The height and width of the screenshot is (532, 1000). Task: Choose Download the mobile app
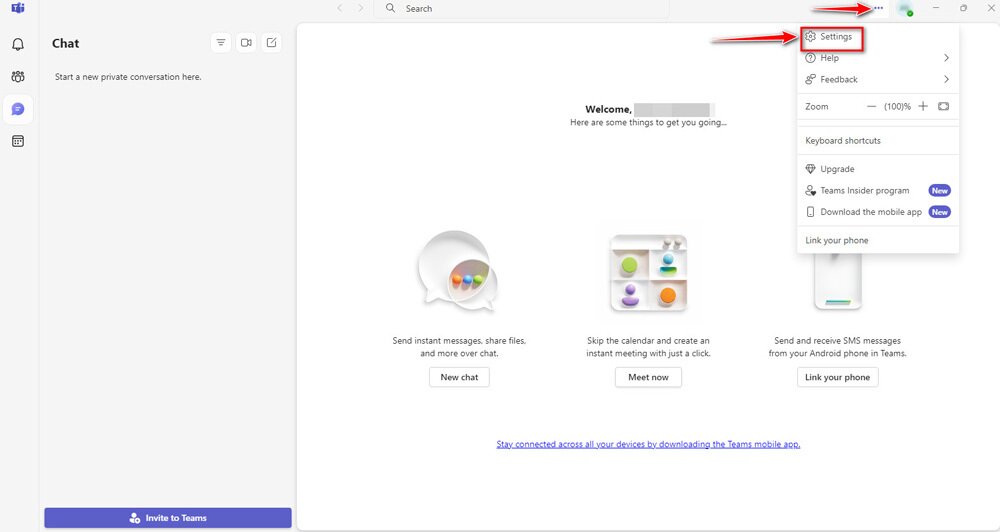[x=878, y=212]
